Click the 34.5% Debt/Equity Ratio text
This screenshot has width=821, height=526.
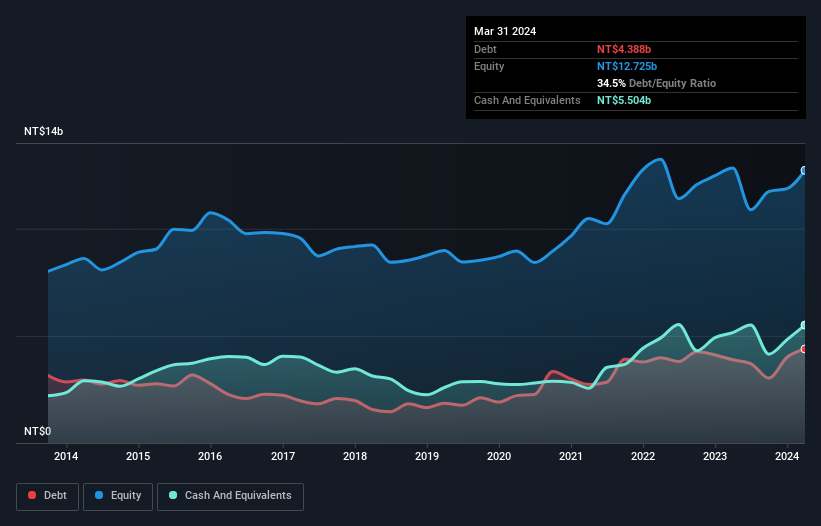click(656, 83)
